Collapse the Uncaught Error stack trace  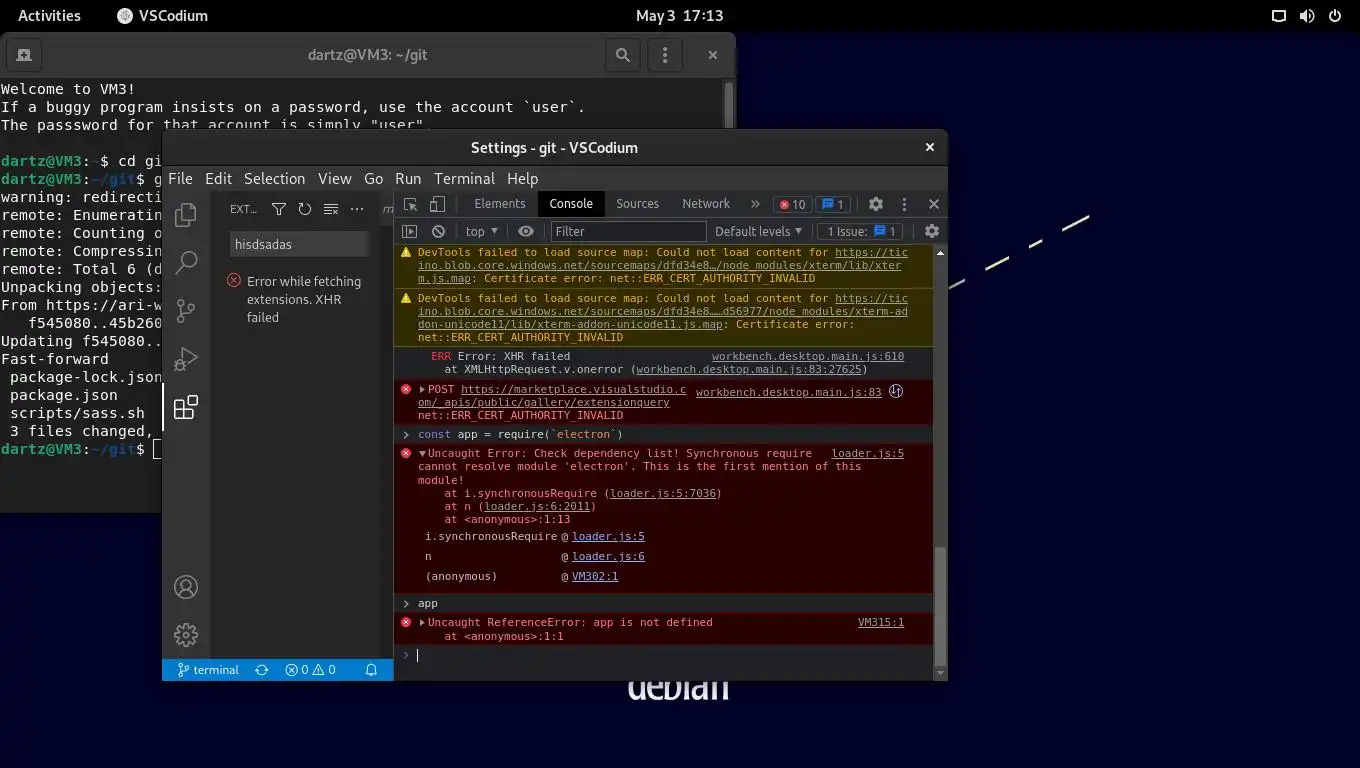(x=422, y=453)
